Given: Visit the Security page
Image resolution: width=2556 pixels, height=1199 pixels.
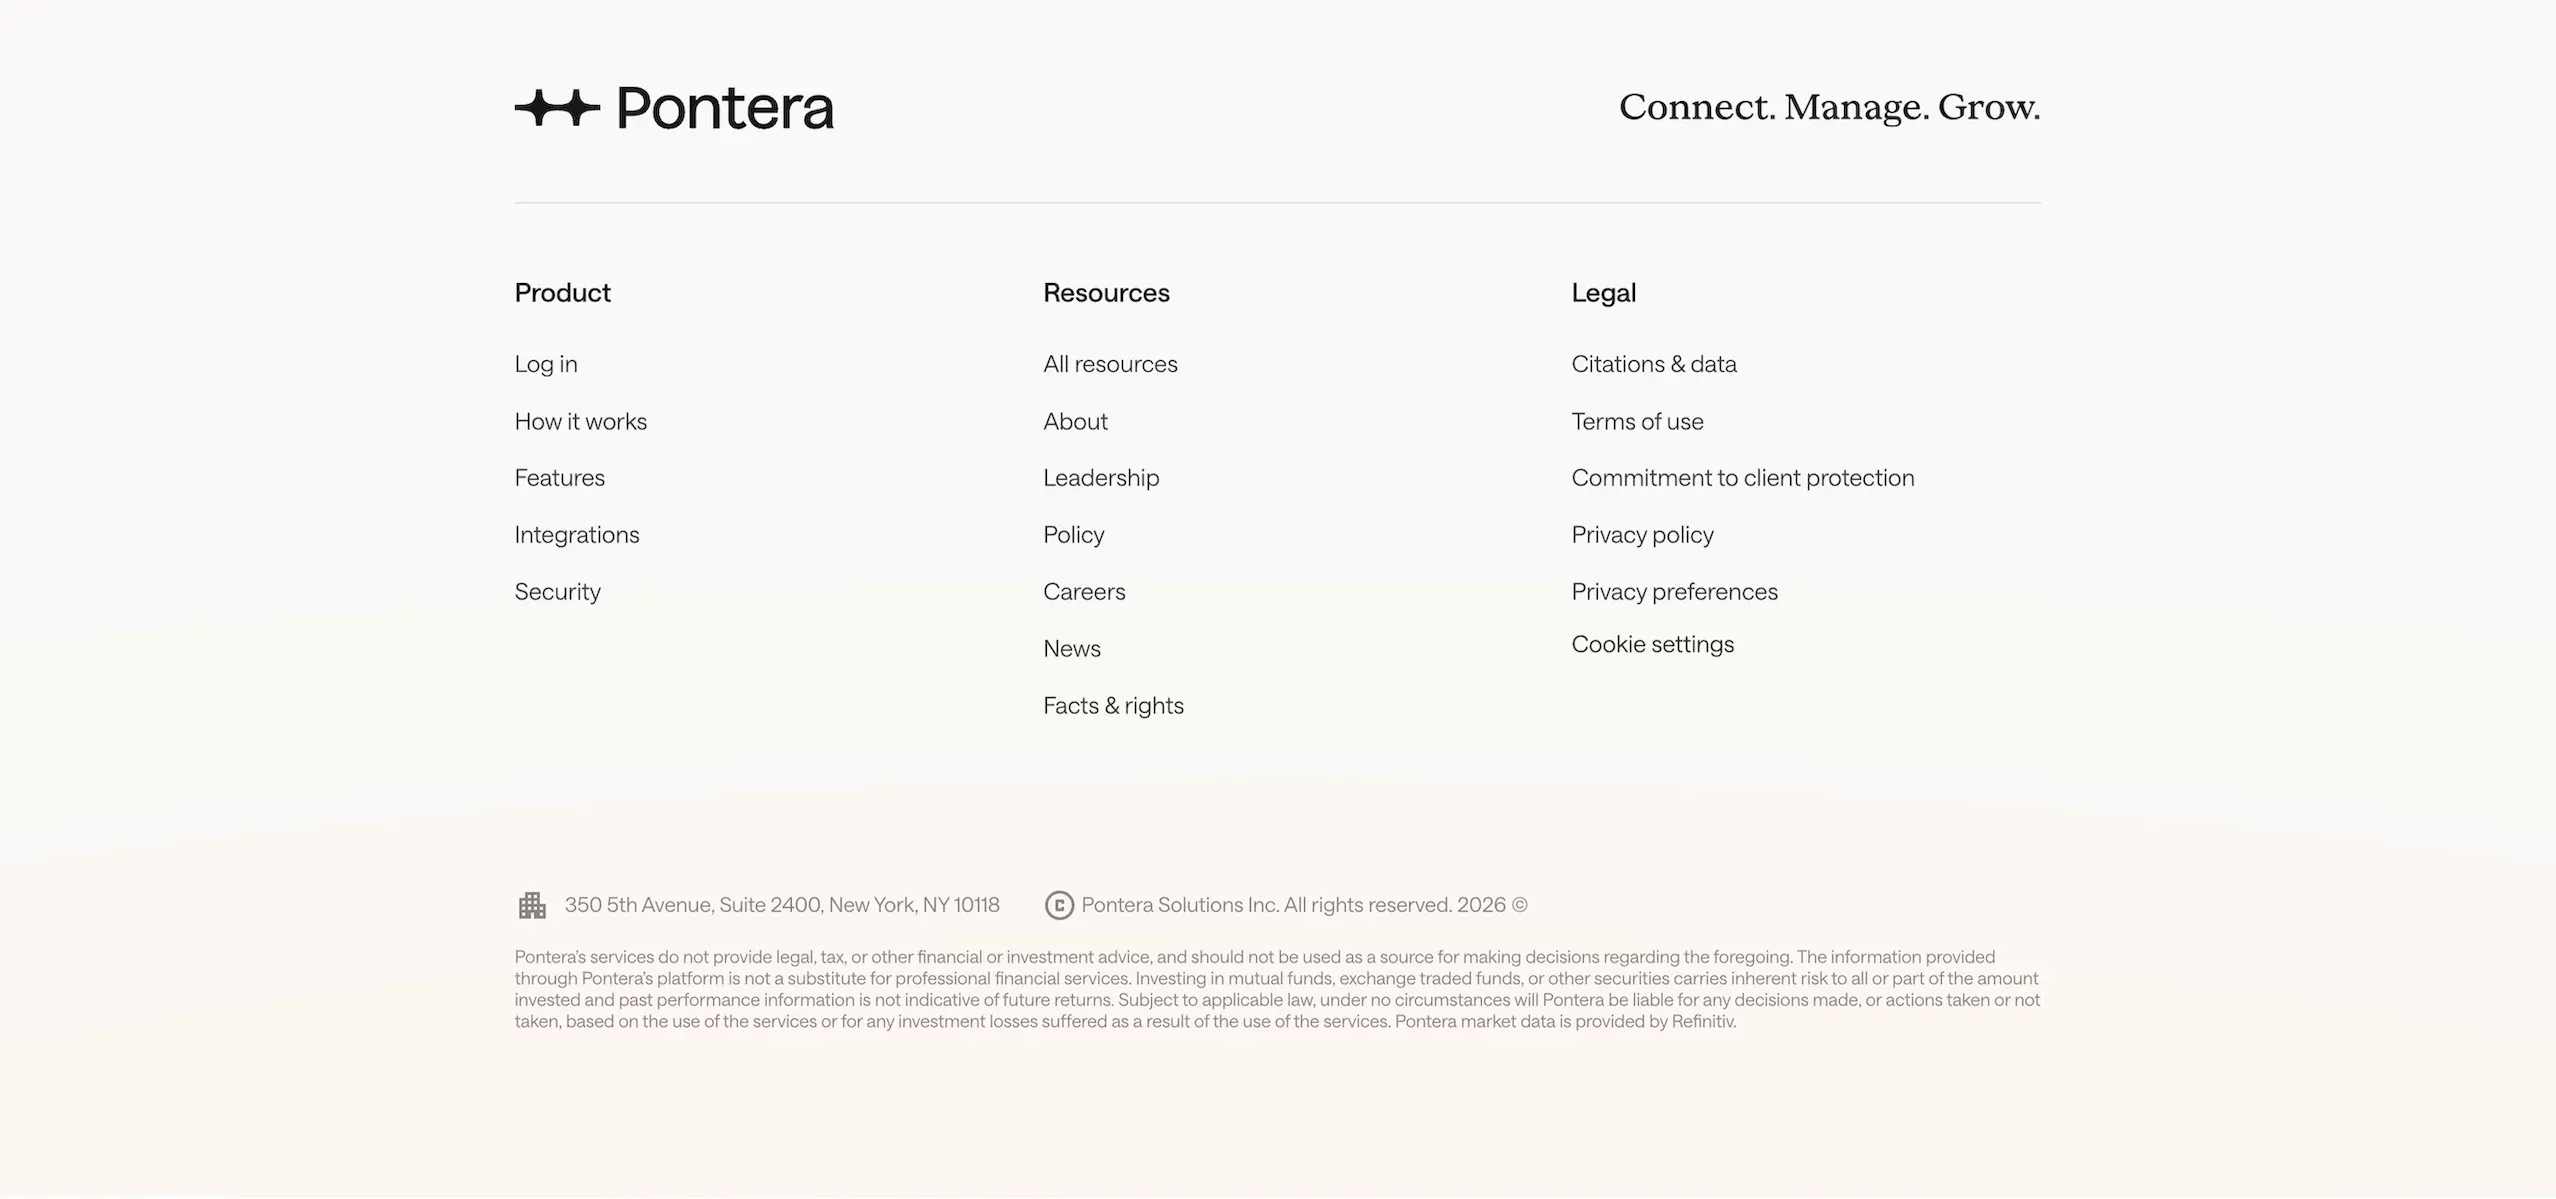Looking at the screenshot, I should pyautogui.click(x=558, y=592).
